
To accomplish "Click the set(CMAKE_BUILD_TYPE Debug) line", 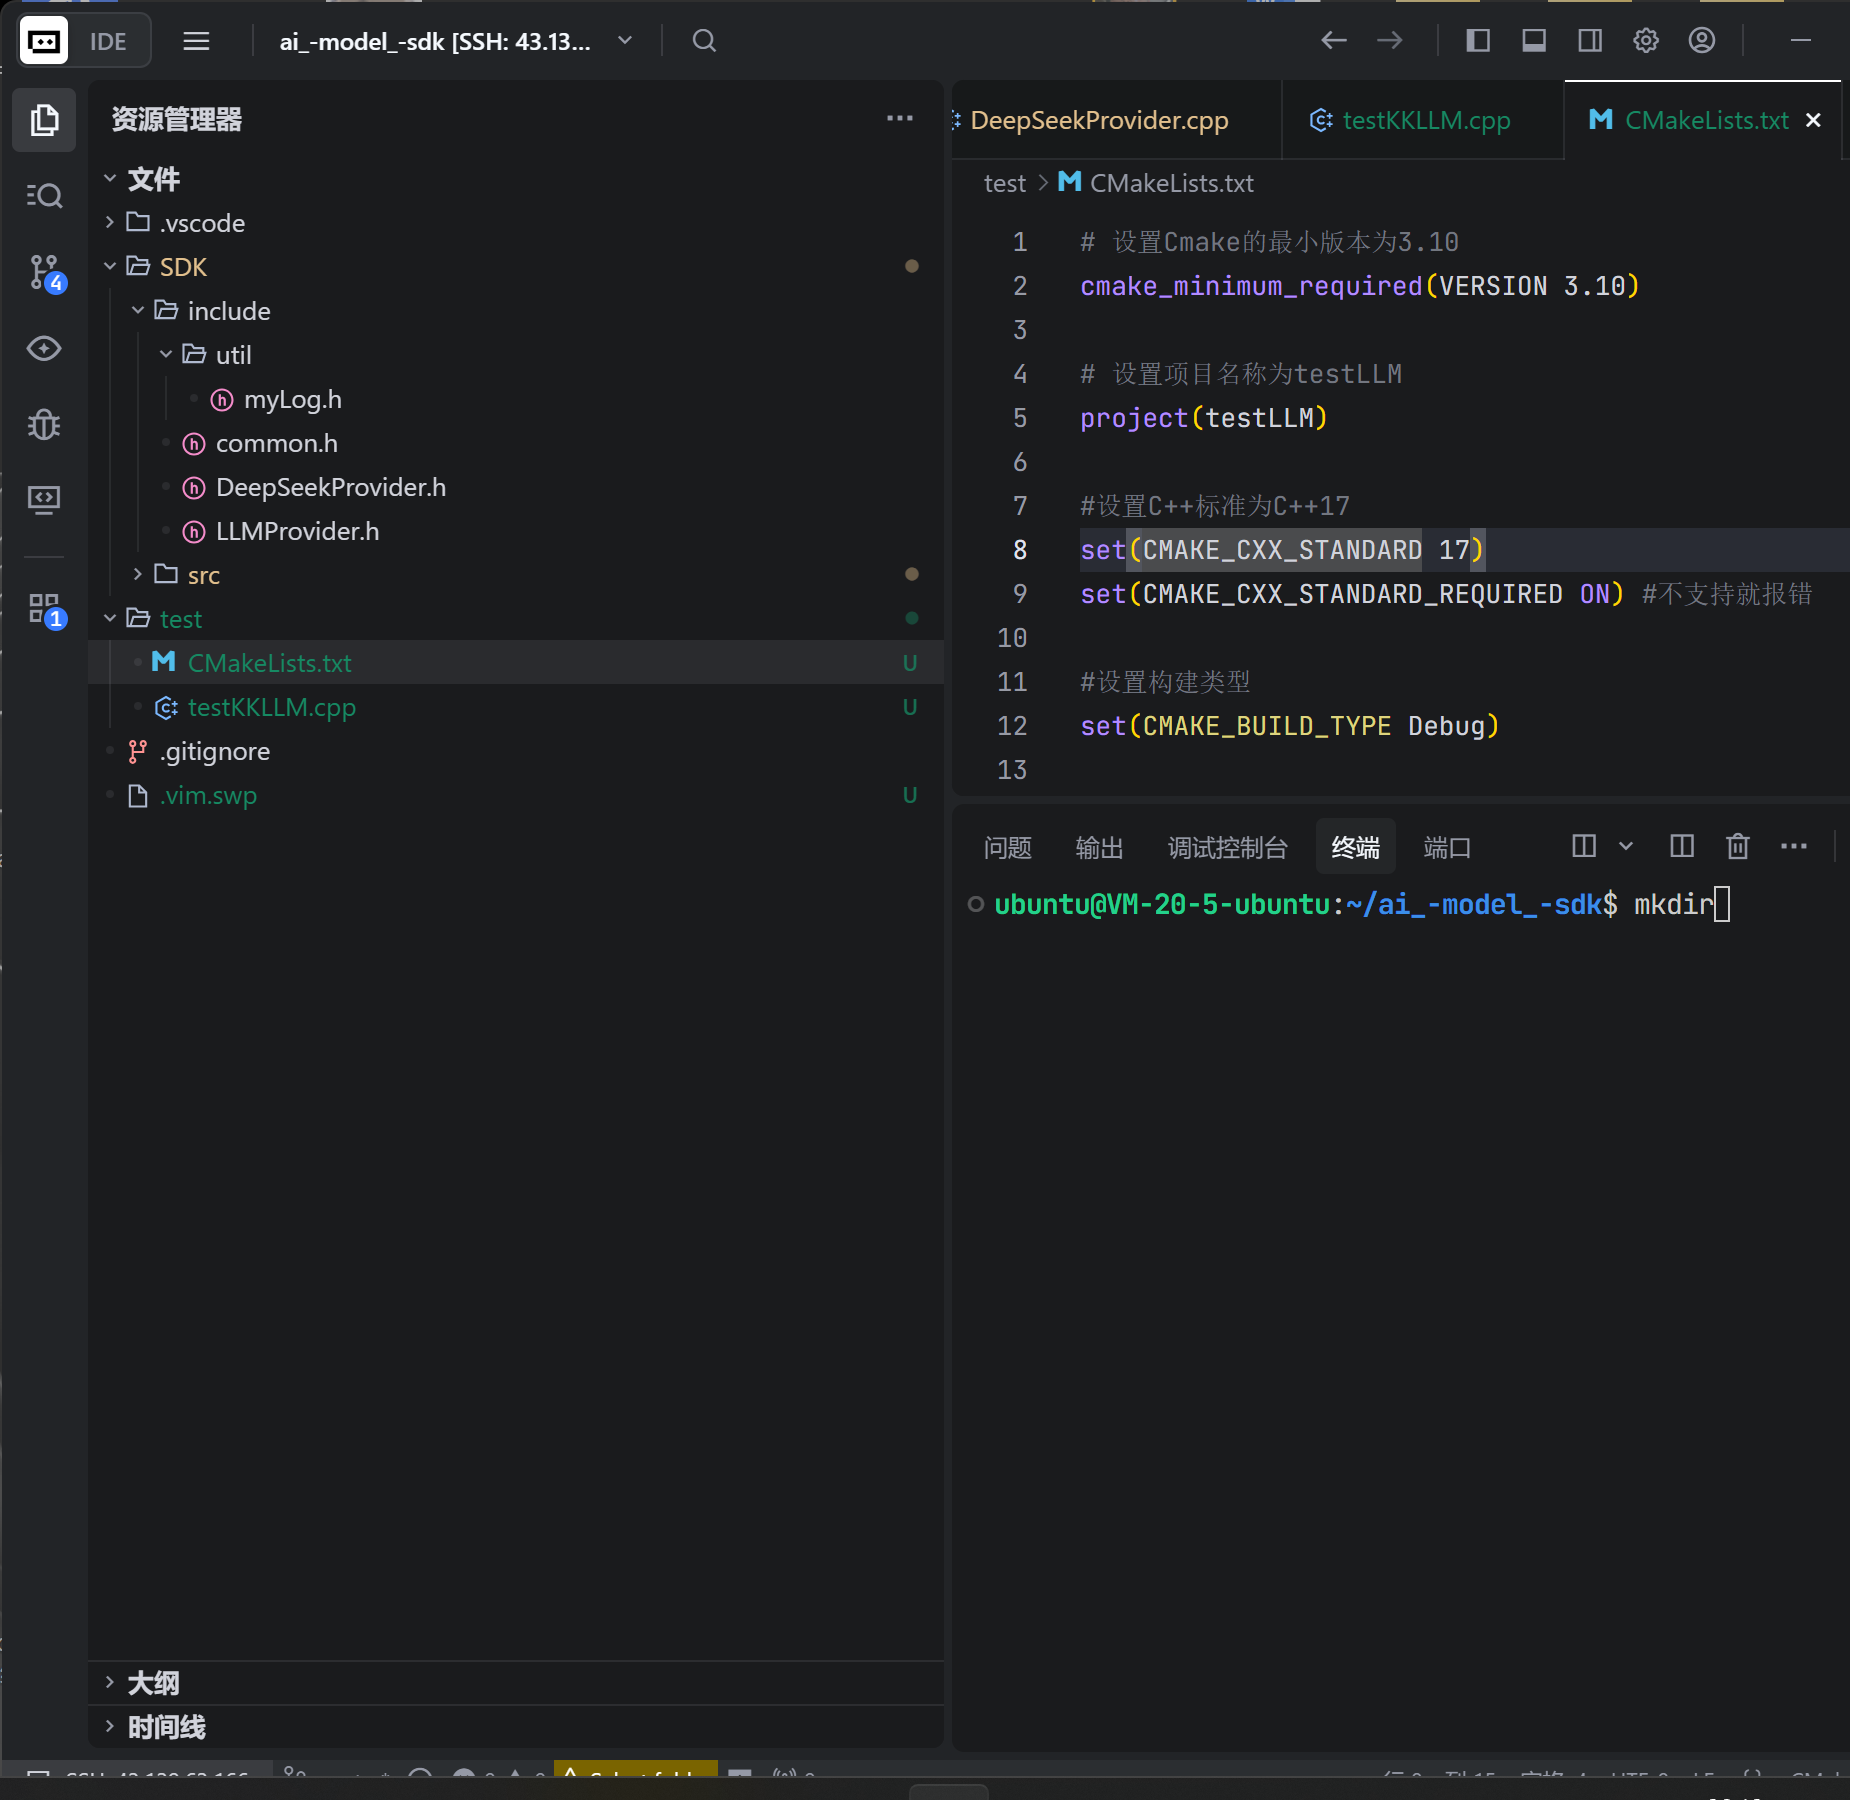I will coord(1290,726).
